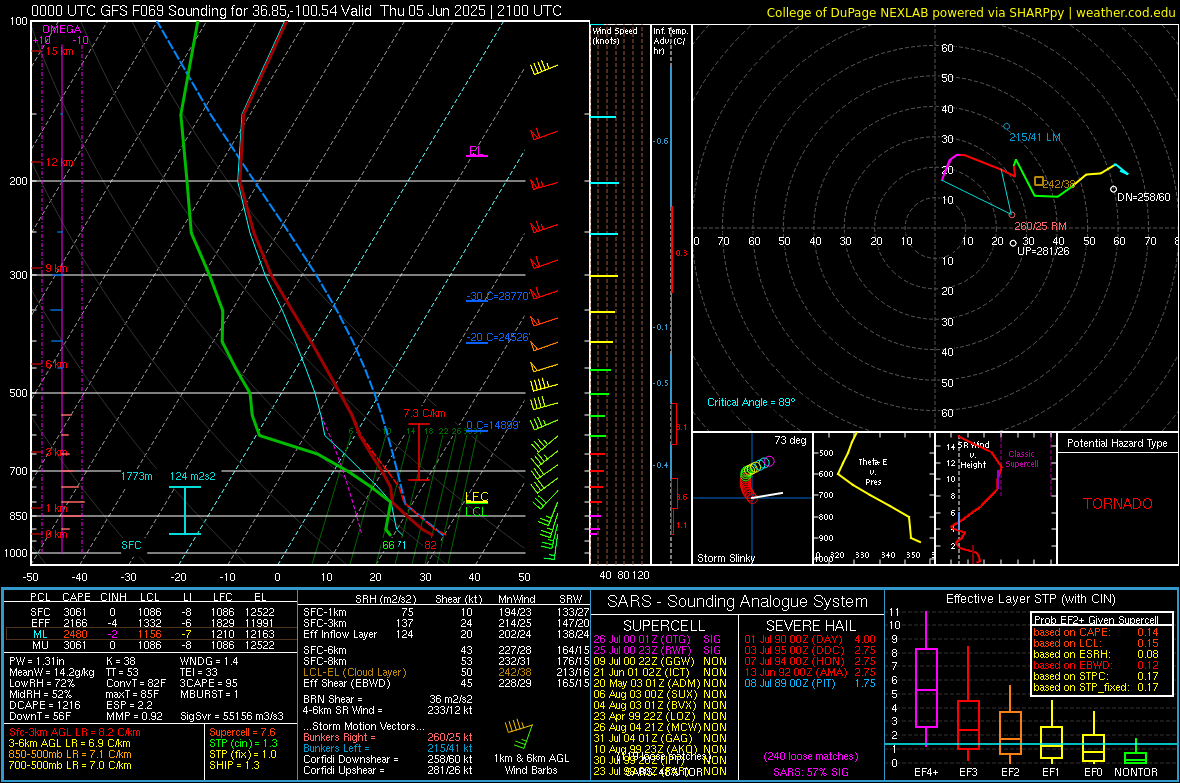This screenshot has width=1180, height=783.
Task: Click the Theta-E v. Pres inset label
Action: pyautogui.click(x=873, y=471)
